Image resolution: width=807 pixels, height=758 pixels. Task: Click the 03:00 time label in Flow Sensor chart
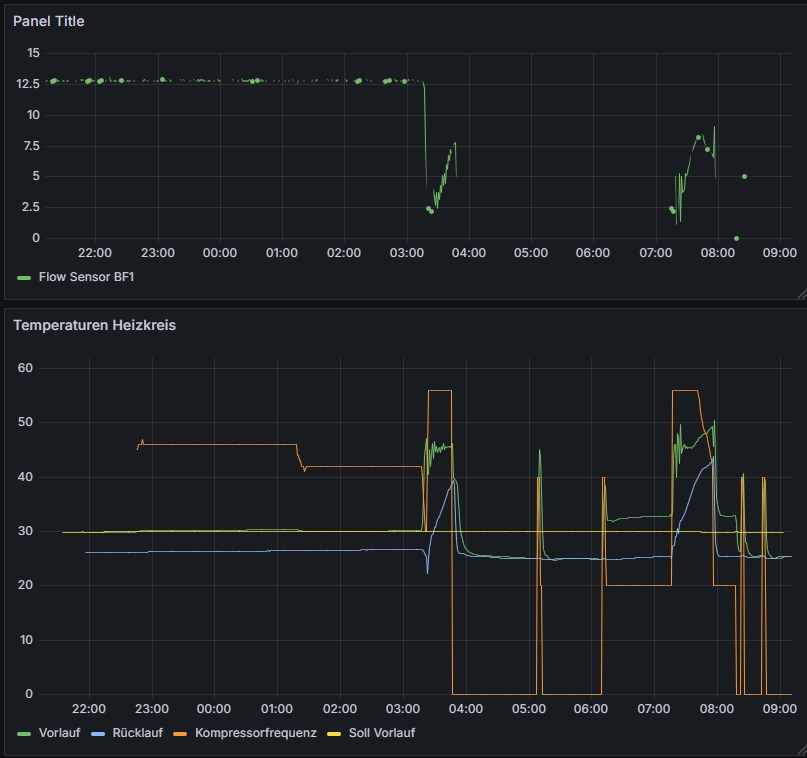point(406,253)
